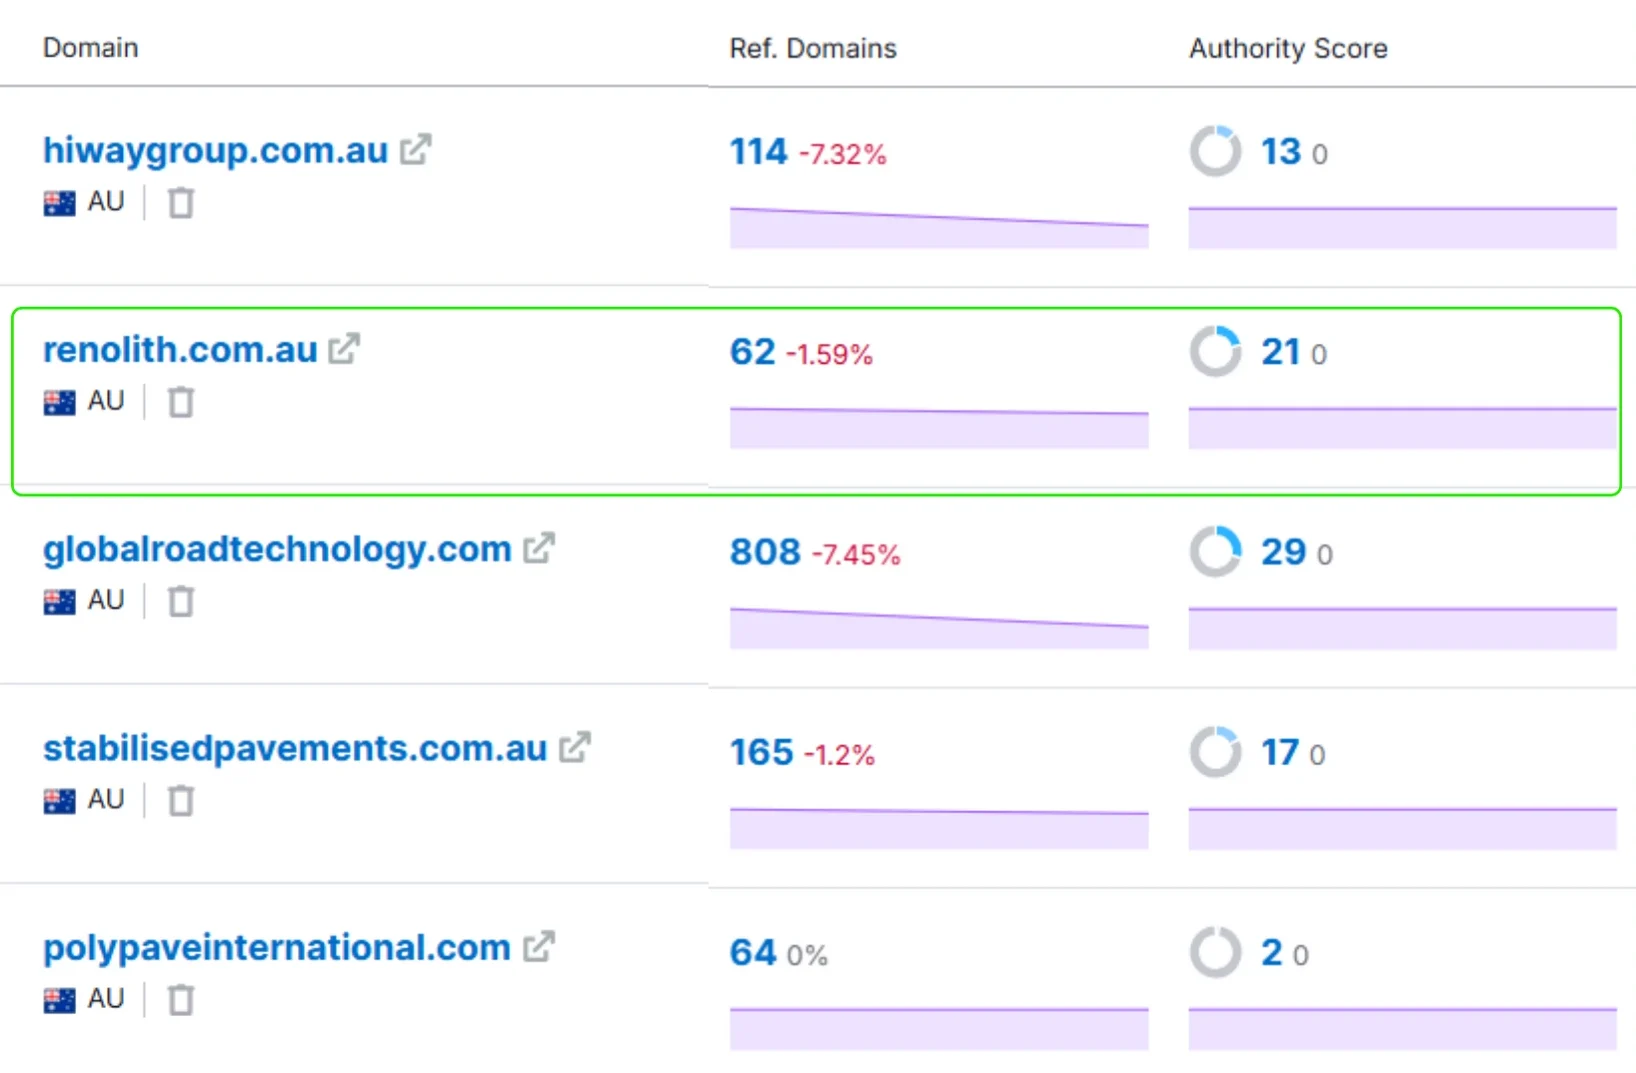Open hiwaygroup.com.au external link icon

pyautogui.click(x=416, y=150)
